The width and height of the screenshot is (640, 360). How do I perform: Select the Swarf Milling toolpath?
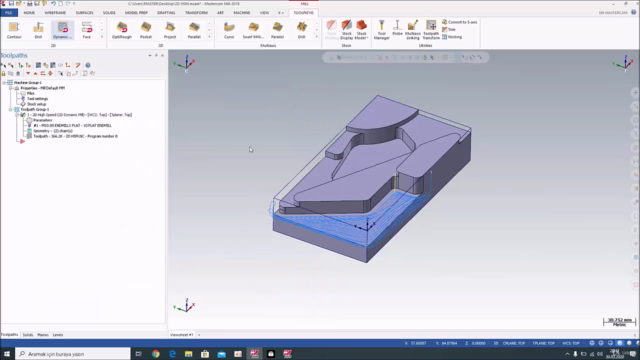tap(253, 30)
